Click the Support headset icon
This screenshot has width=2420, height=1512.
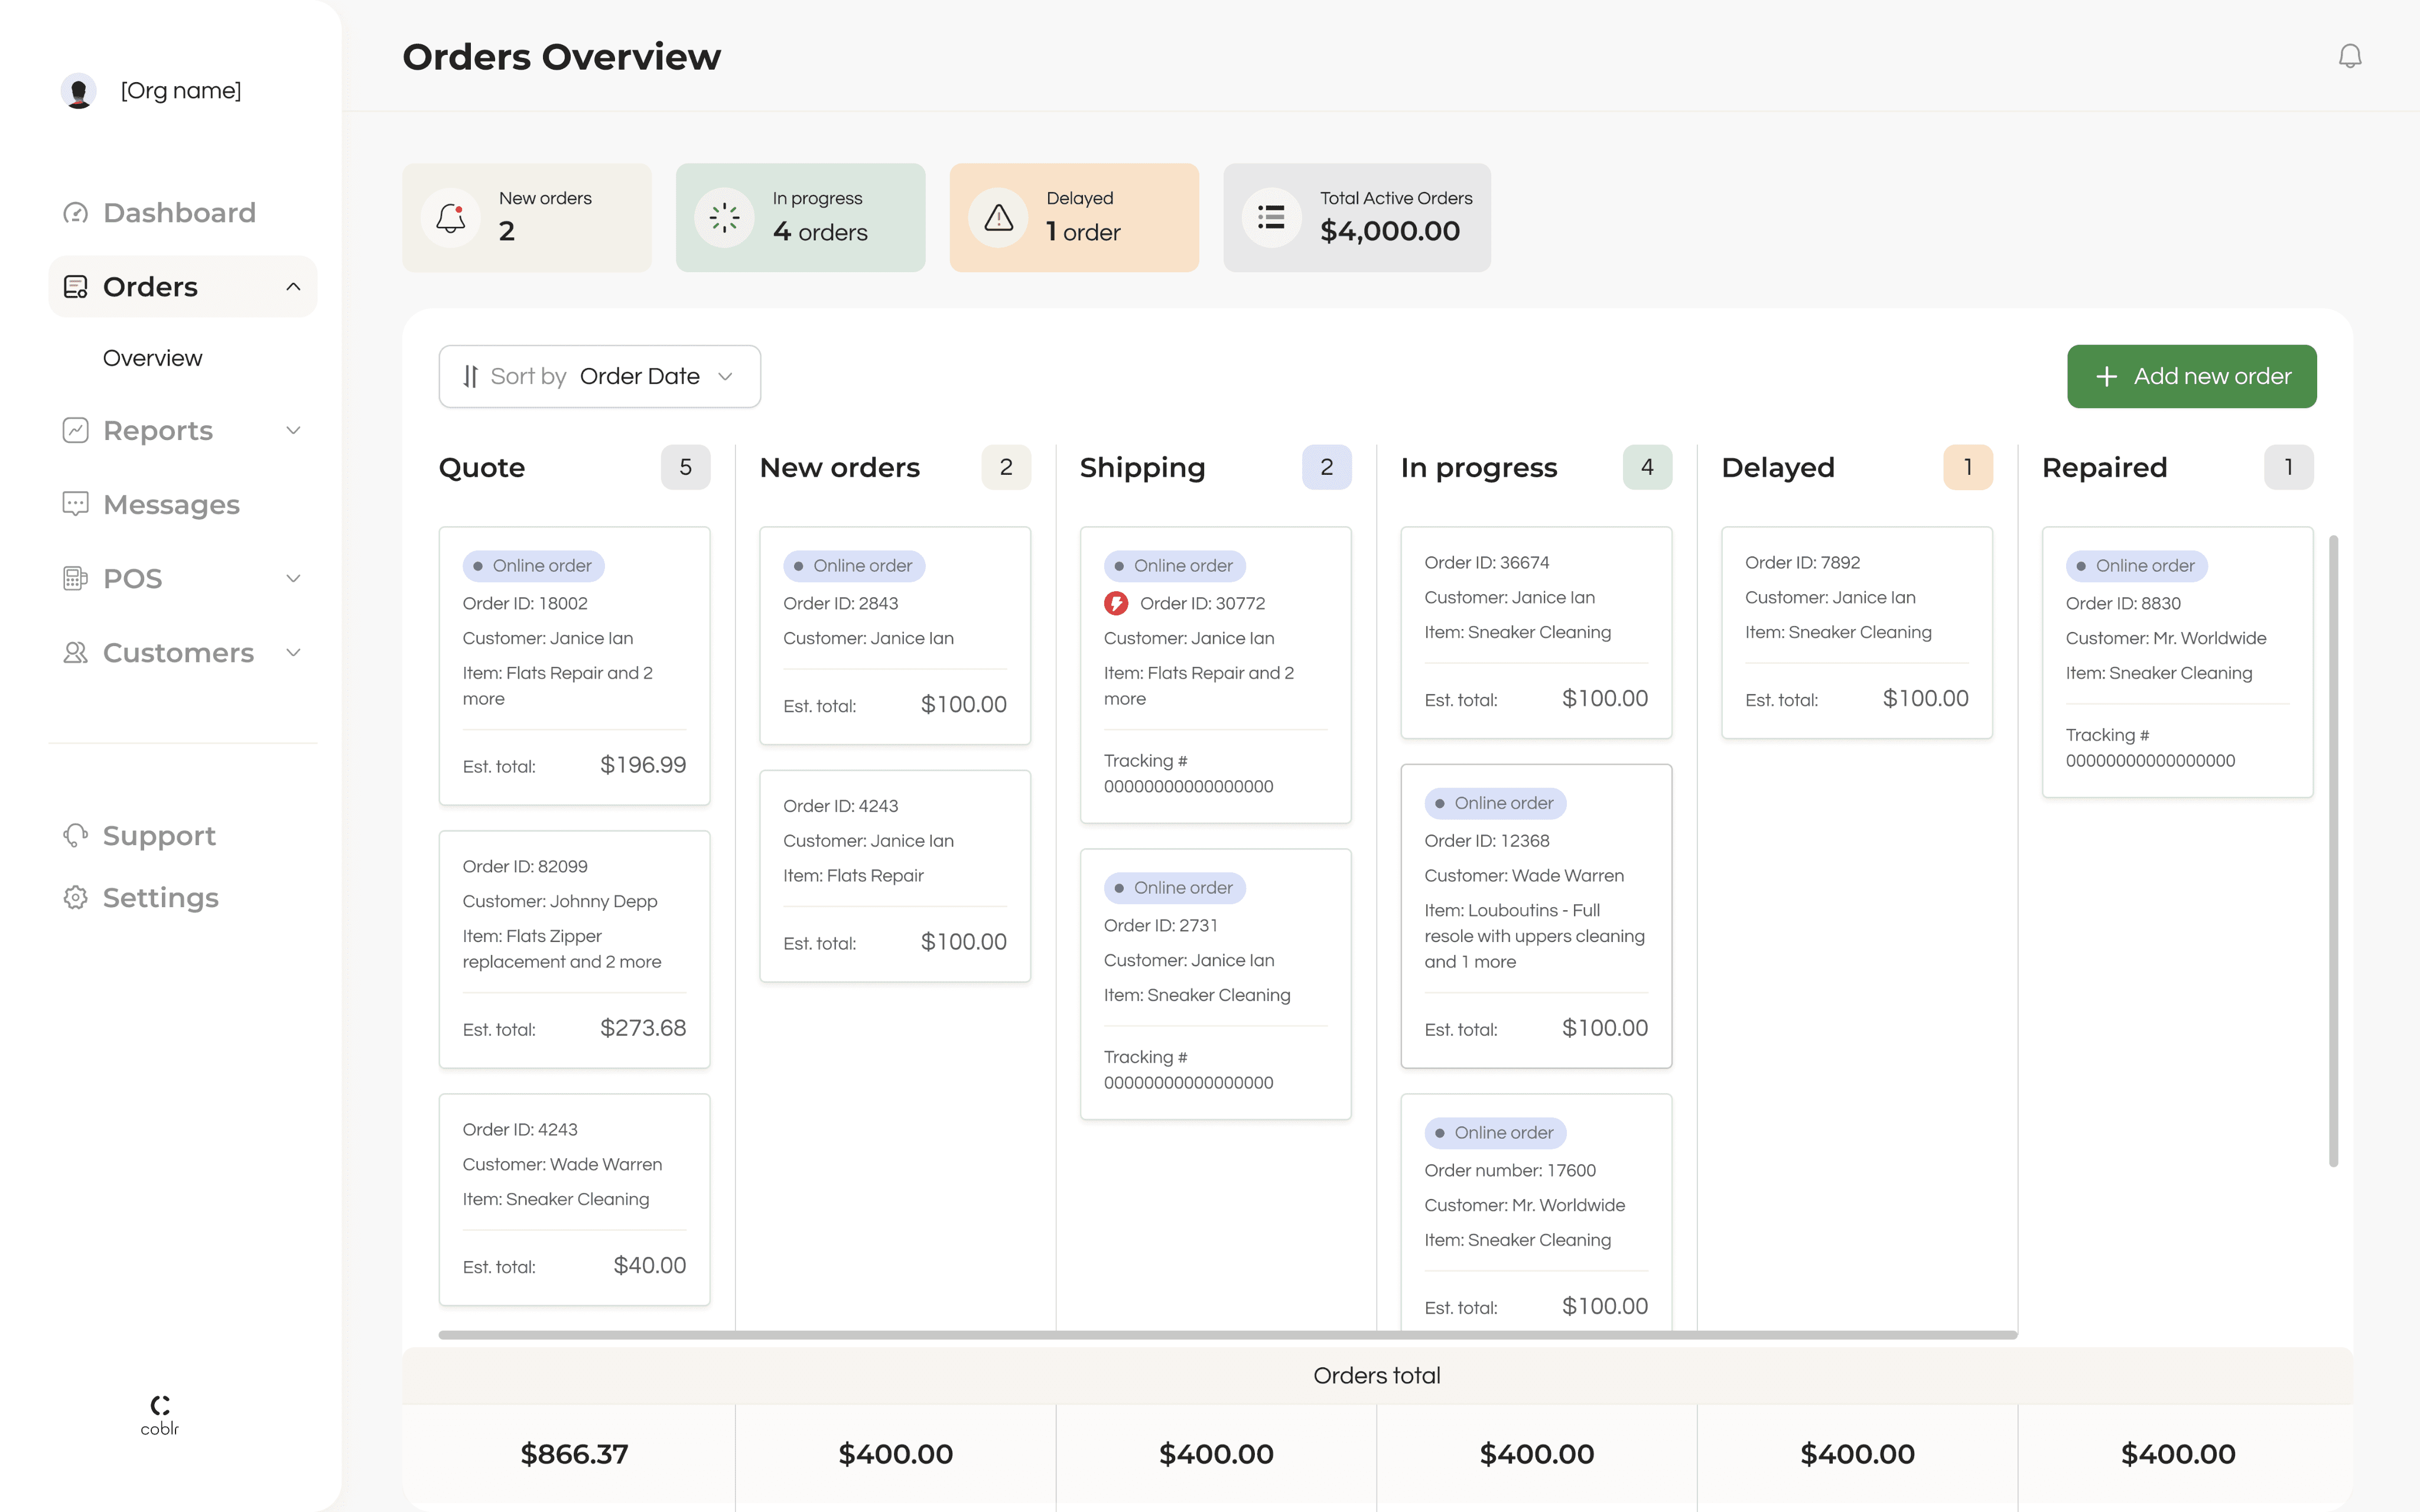(76, 835)
